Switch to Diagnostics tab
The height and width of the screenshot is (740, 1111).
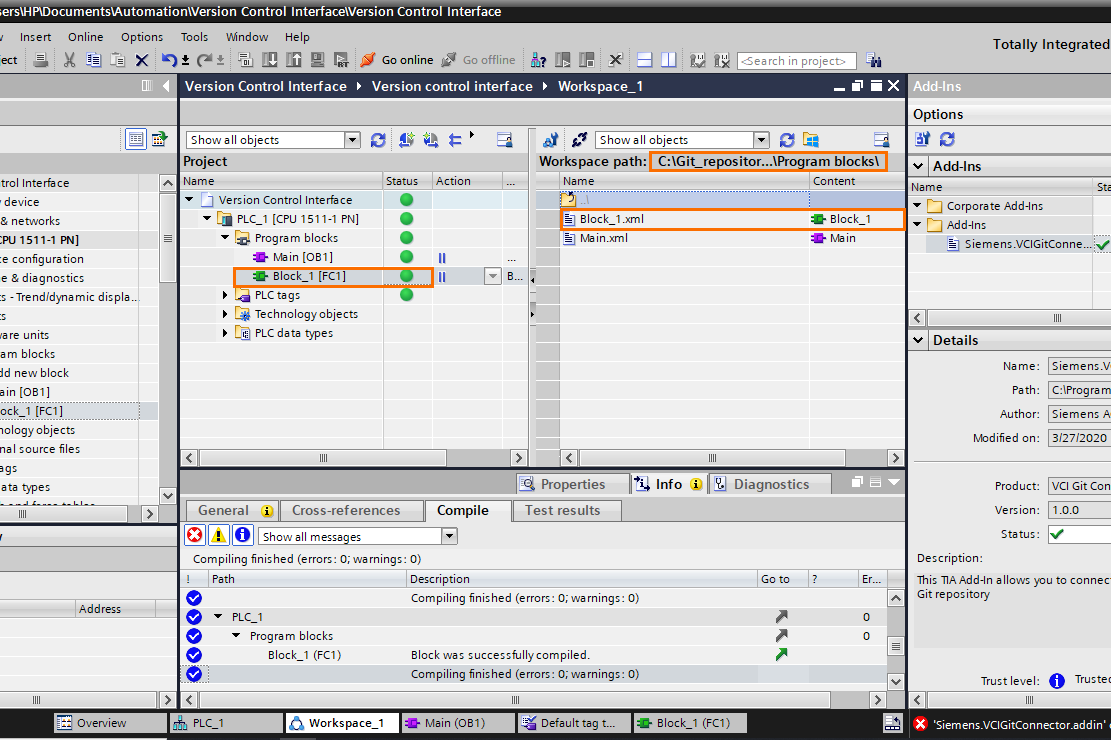point(770,484)
